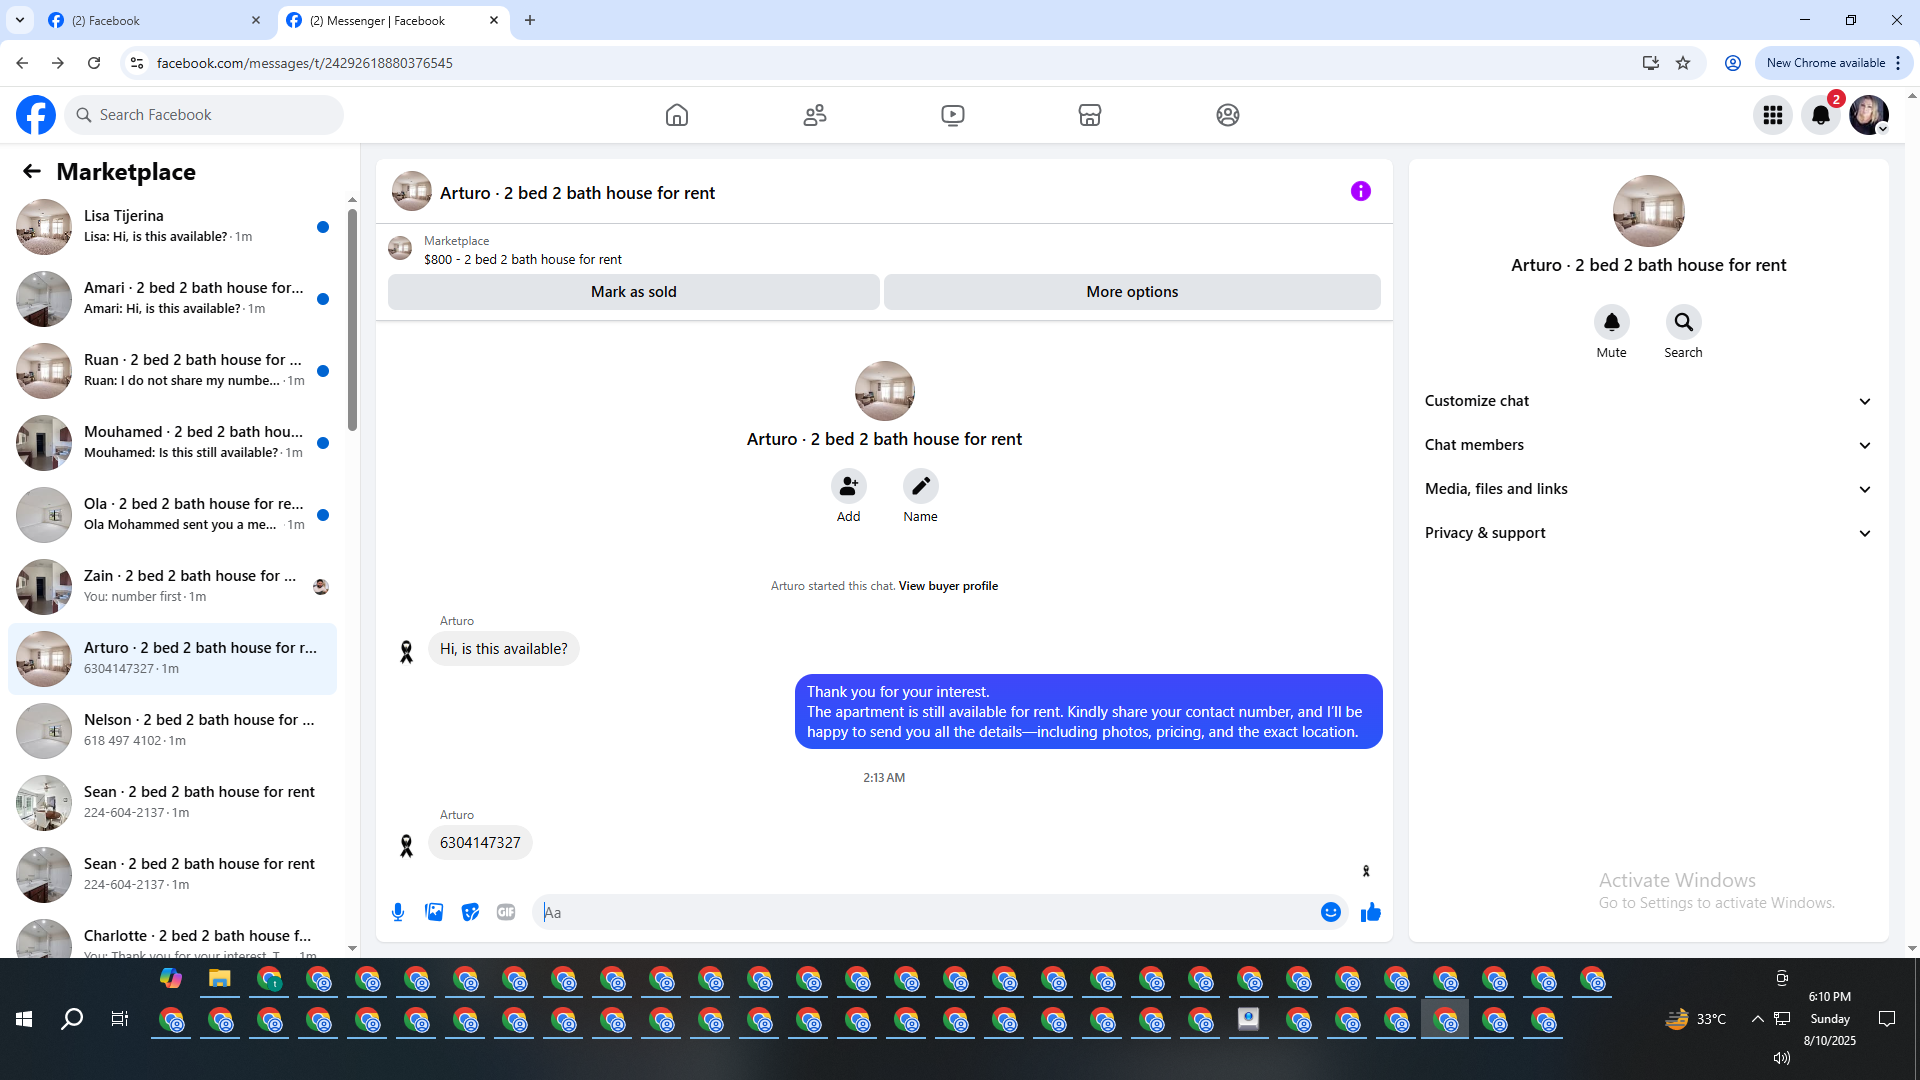Viewport: 1920px width, 1080px height.
Task: Go to the Marketplace tab in the top navigation
Action: click(x=1089, y=115)
